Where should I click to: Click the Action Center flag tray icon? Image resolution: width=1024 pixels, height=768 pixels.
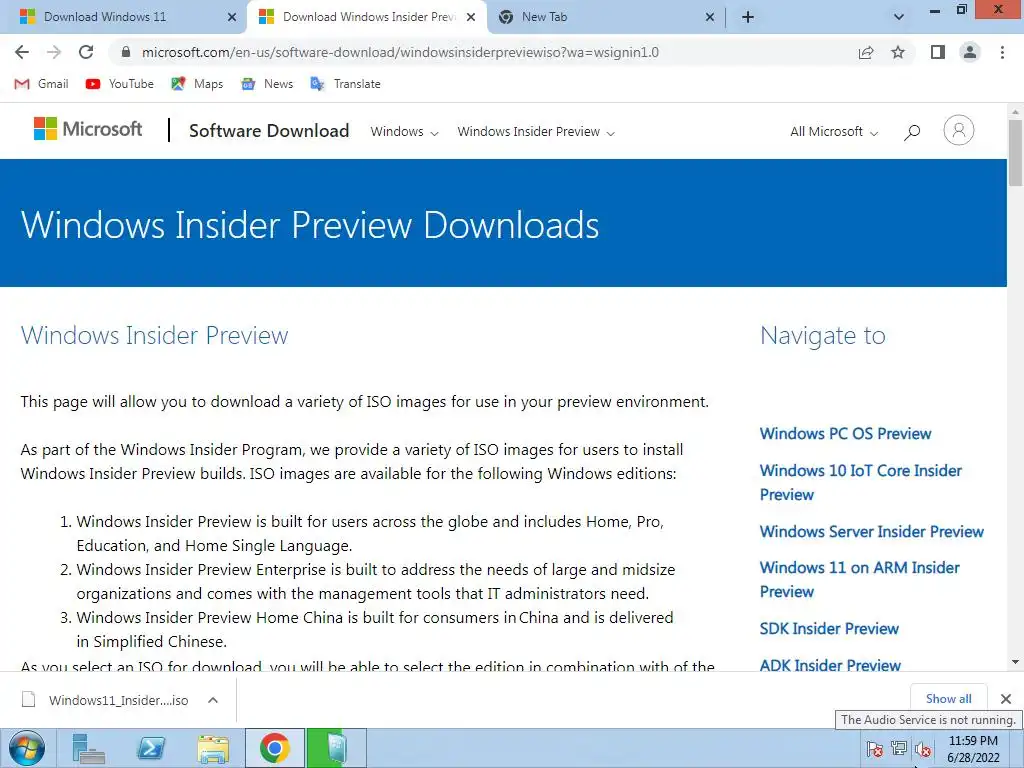click(x=874, y=749)
